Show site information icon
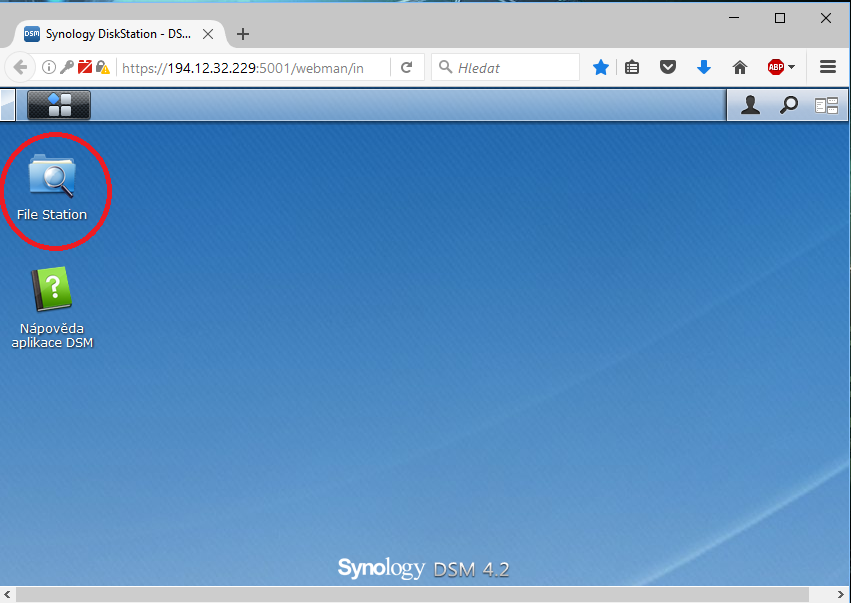The width and height of the screenshot is (851, 603). (49, 67)
